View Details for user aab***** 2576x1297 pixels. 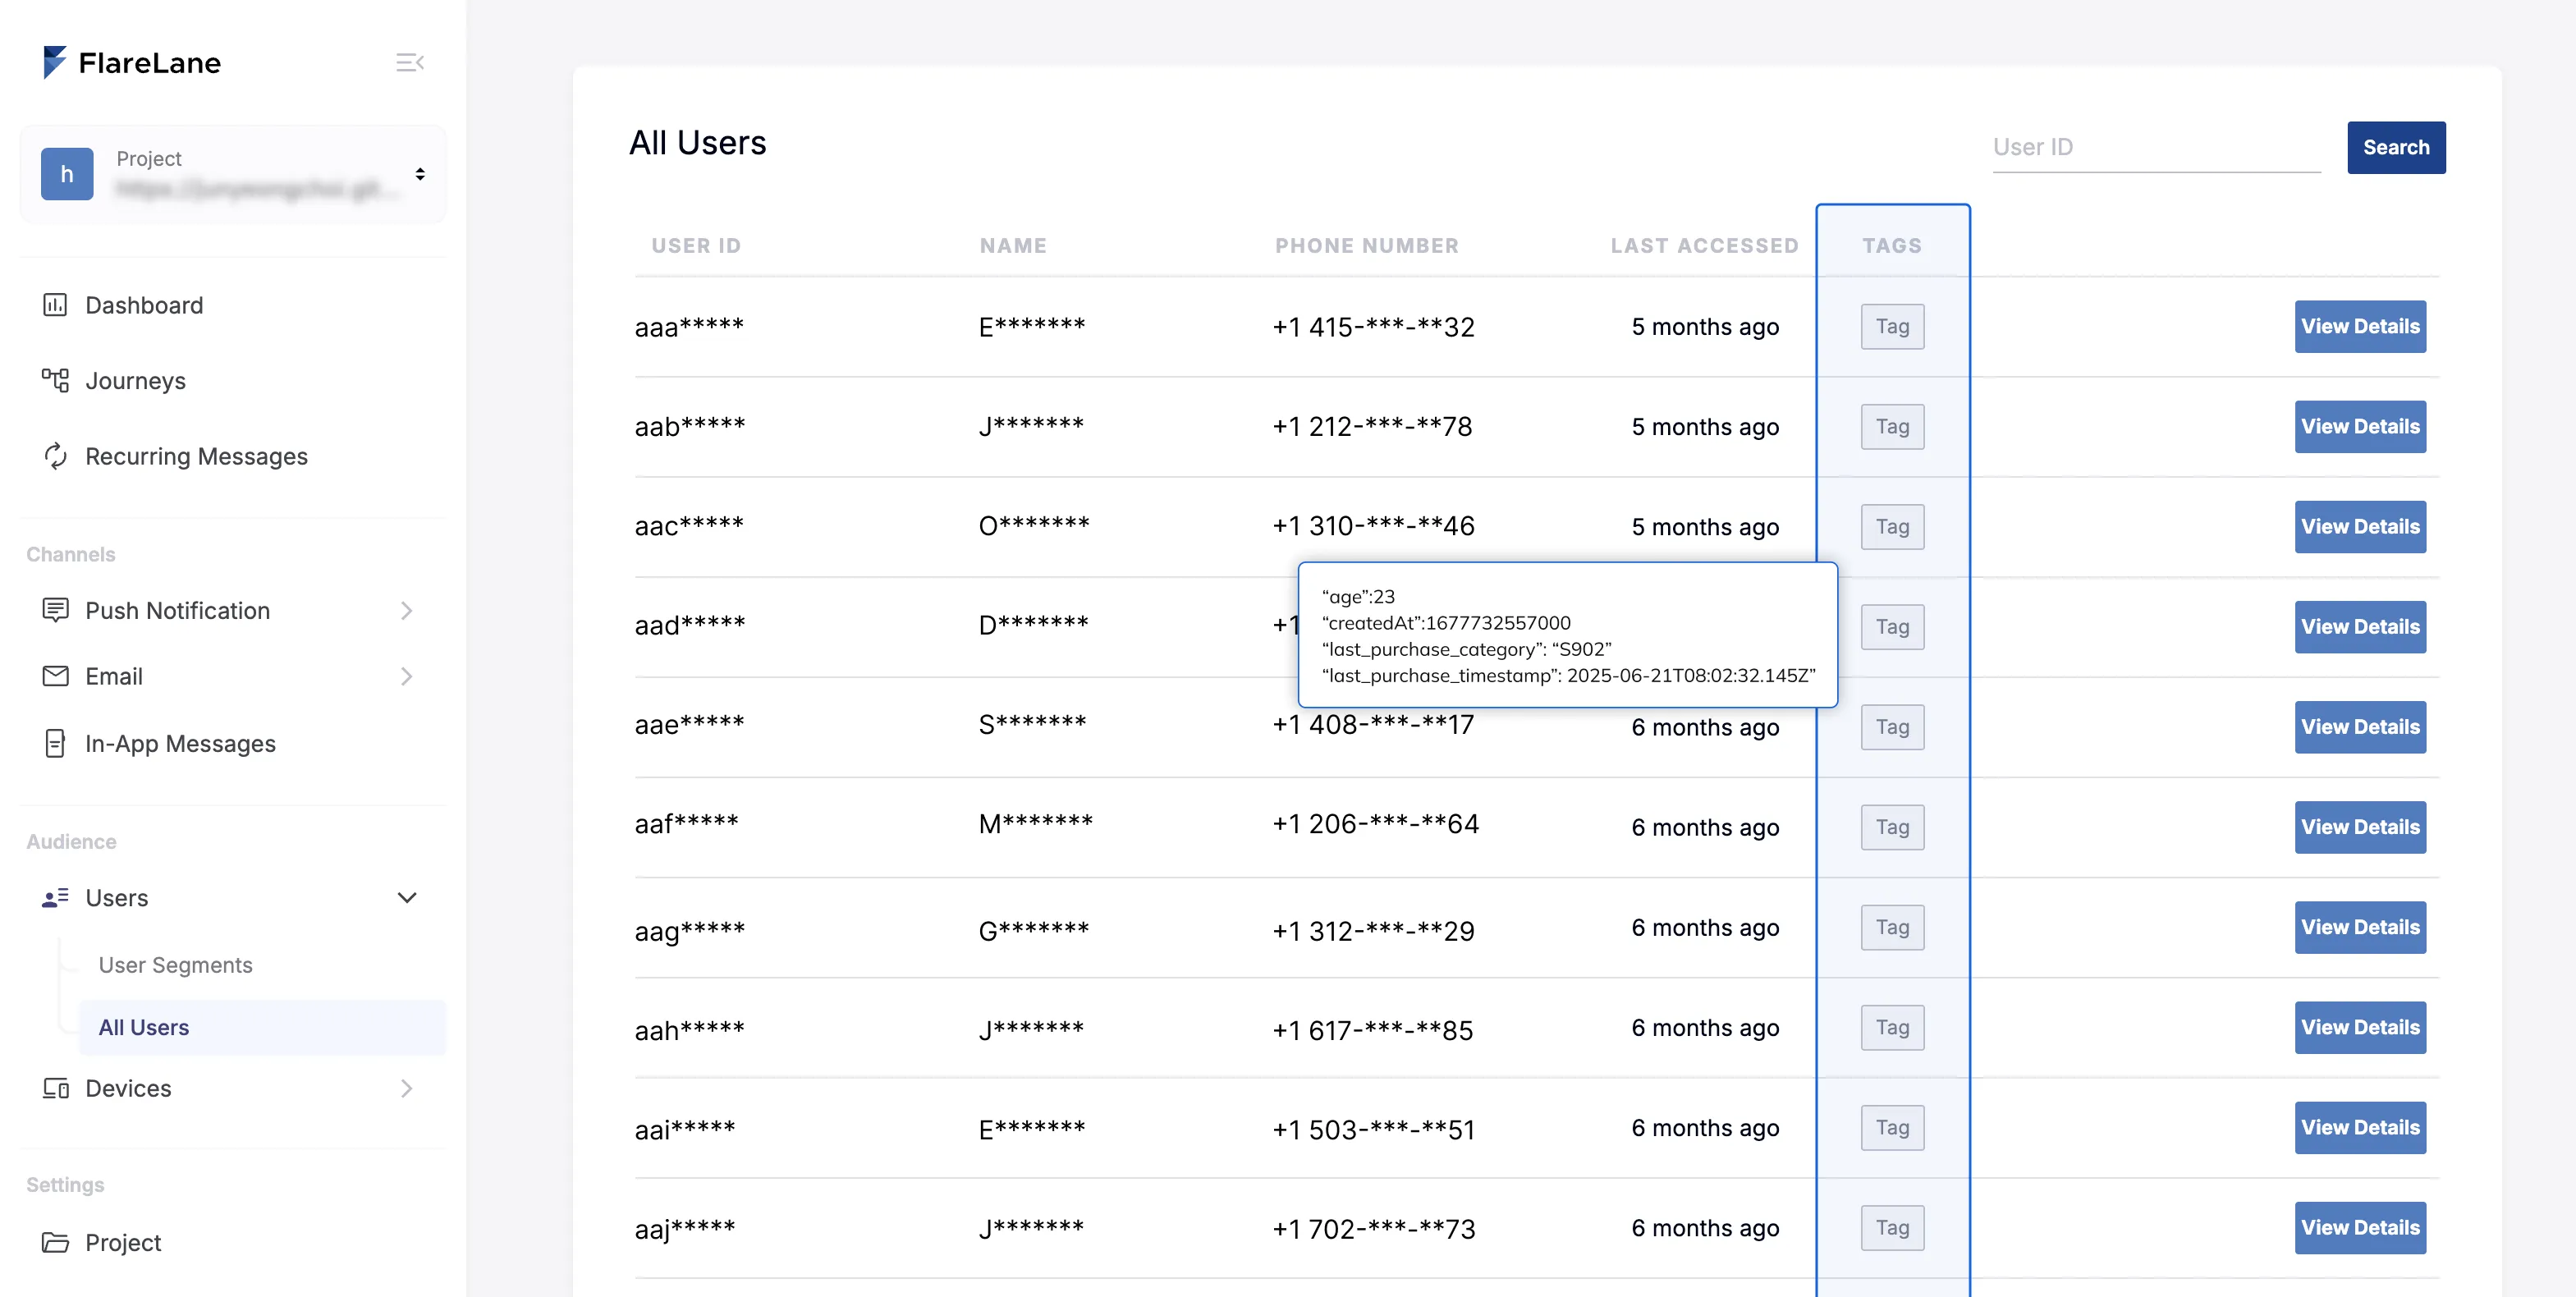[x=2360, y=426]
